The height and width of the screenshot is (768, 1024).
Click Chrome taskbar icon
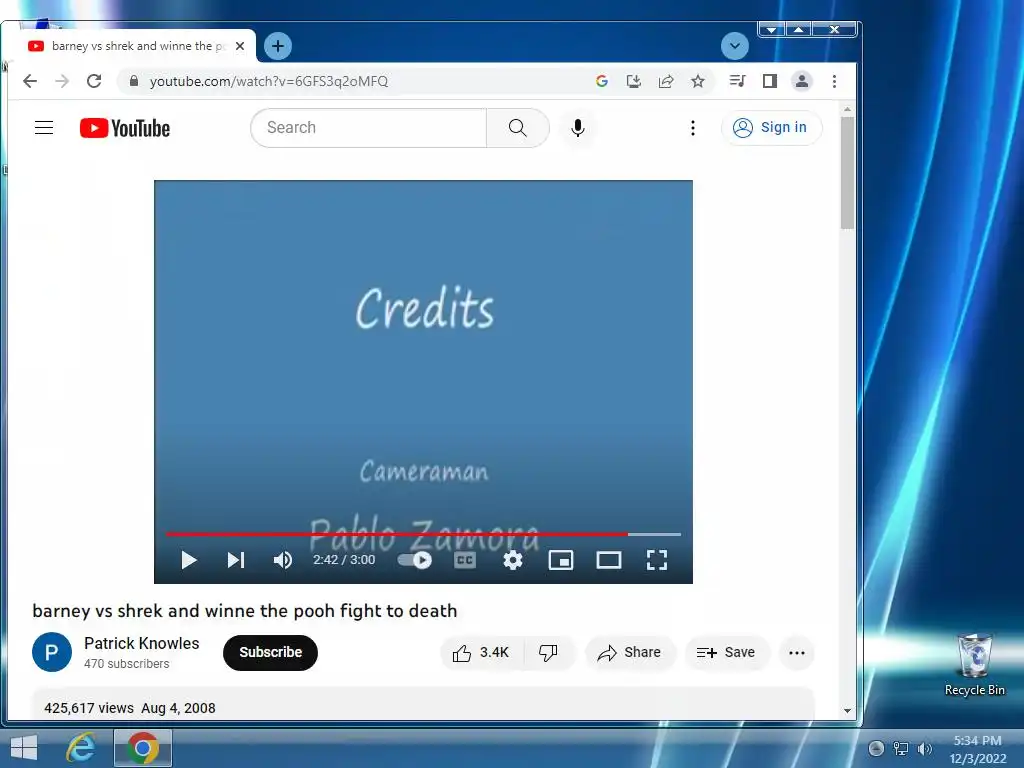click(143, 748)
